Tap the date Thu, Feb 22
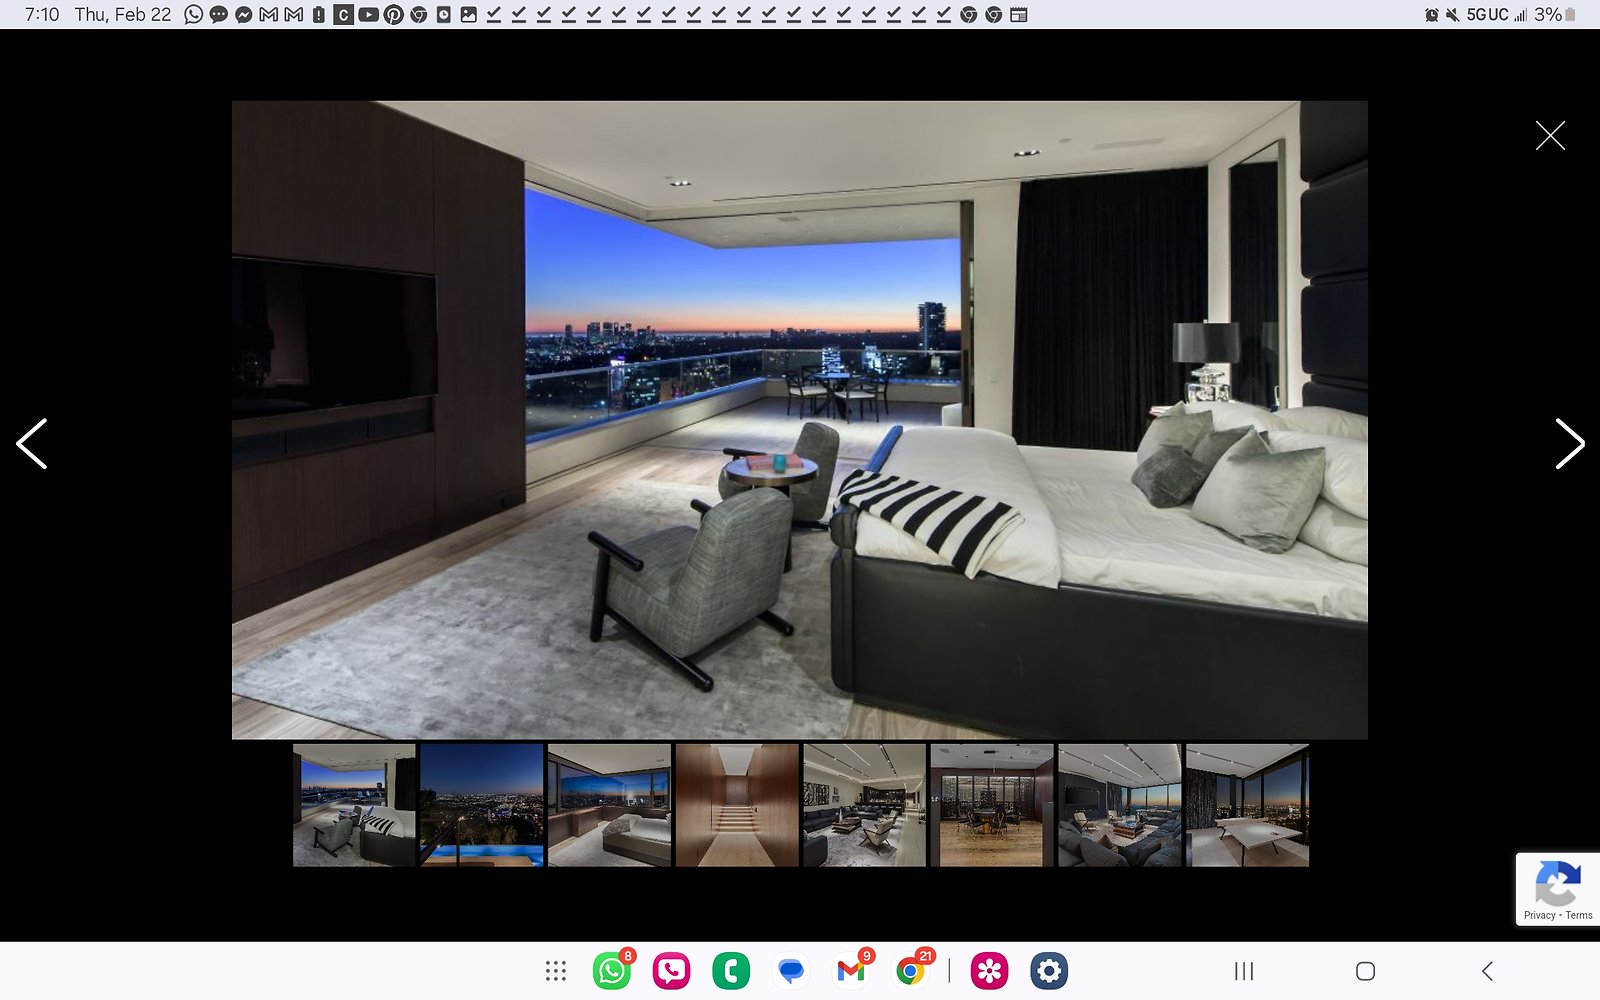This screenshot has width=1600, height=1000. pyautogui.click(x=123, y=15)
